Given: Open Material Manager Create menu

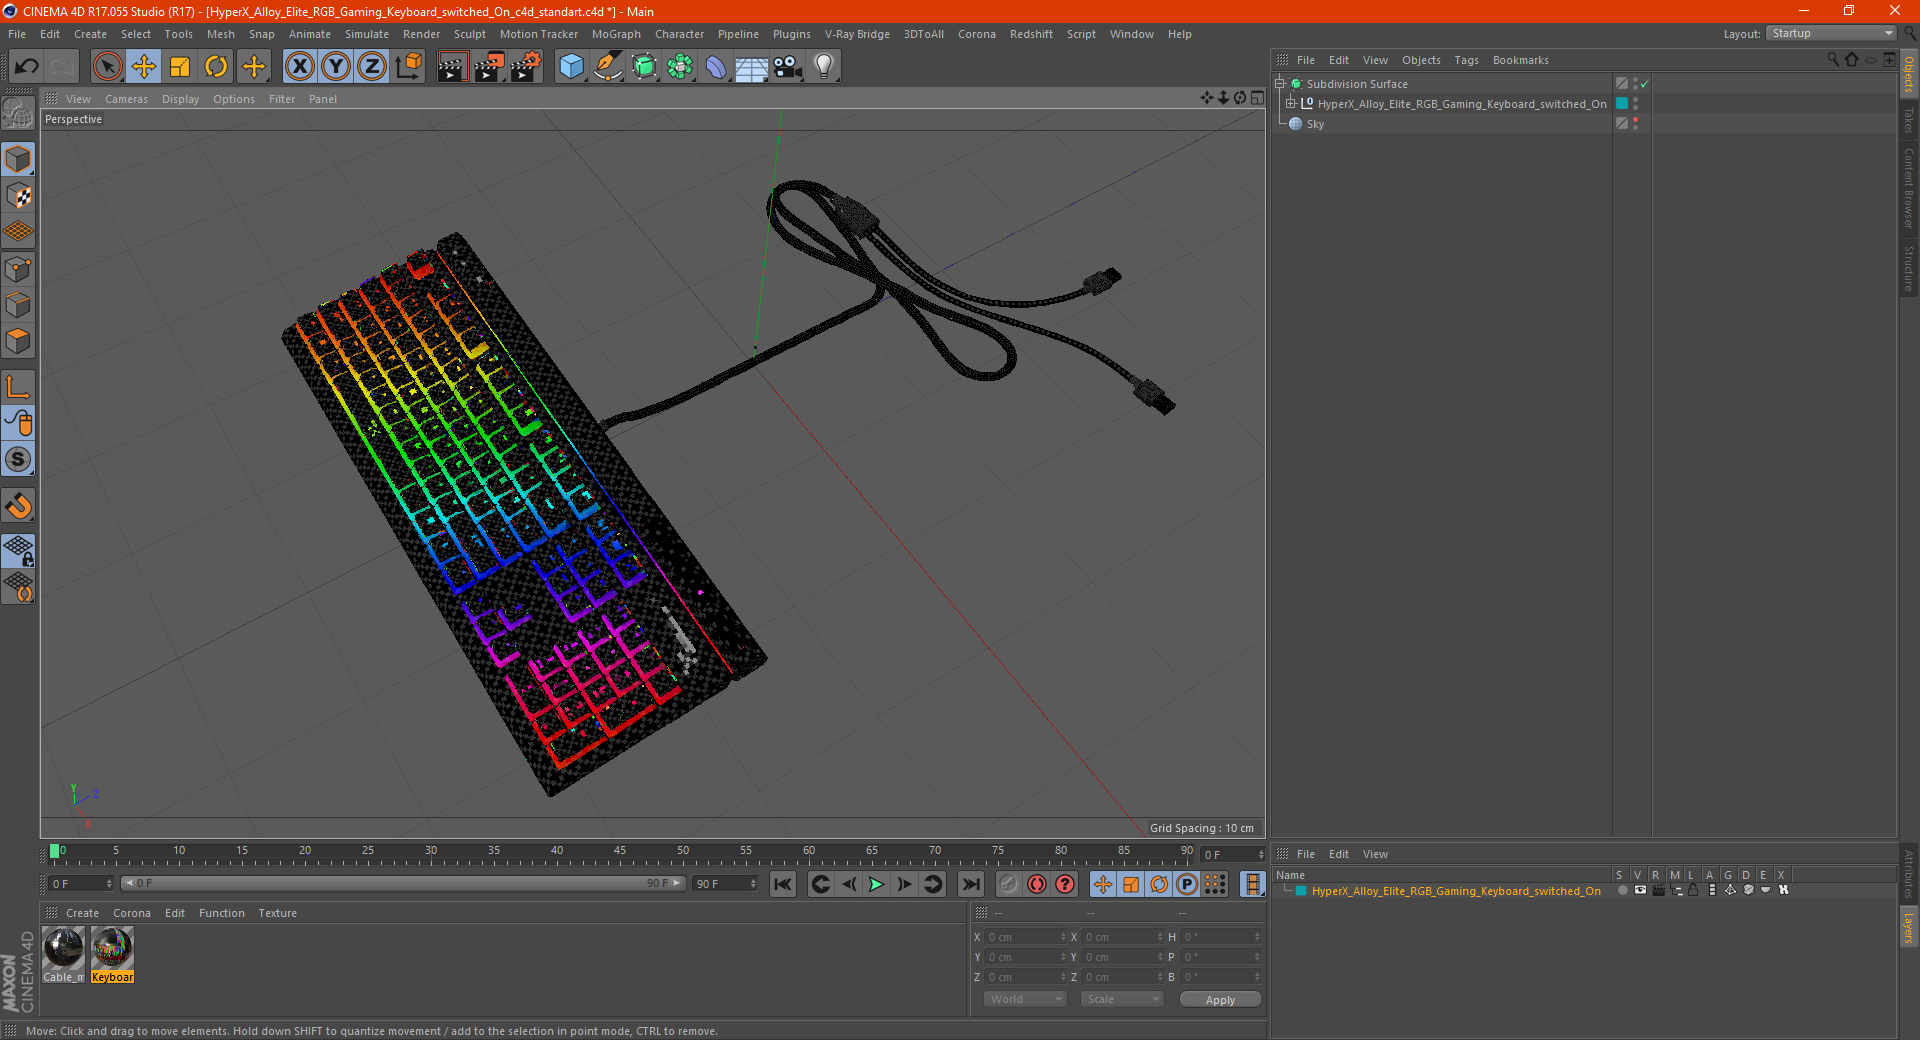Looking at the screenshot, I should click(82, 913).
